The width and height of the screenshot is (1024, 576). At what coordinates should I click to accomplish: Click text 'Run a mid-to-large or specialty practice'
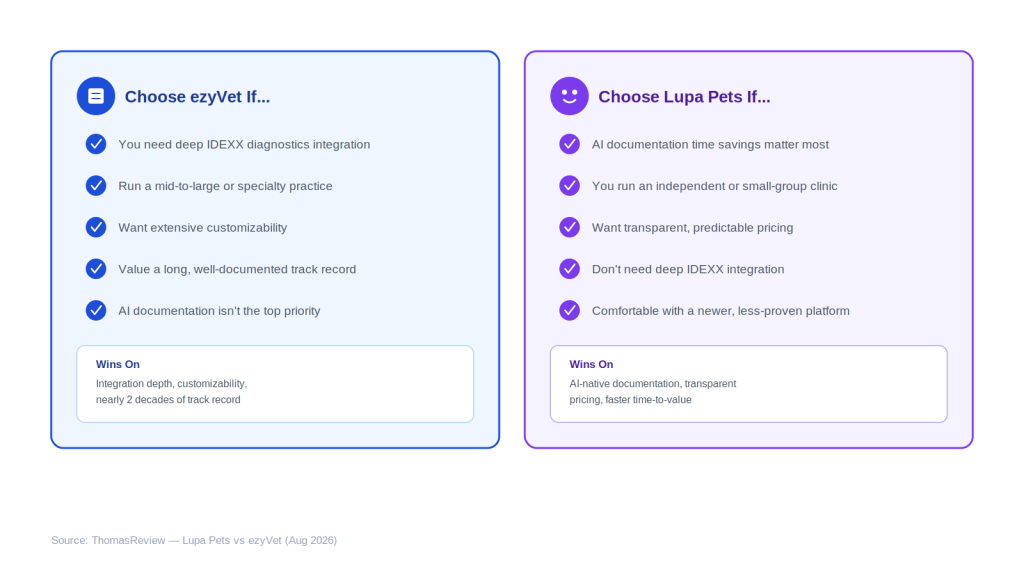(225, 186)
